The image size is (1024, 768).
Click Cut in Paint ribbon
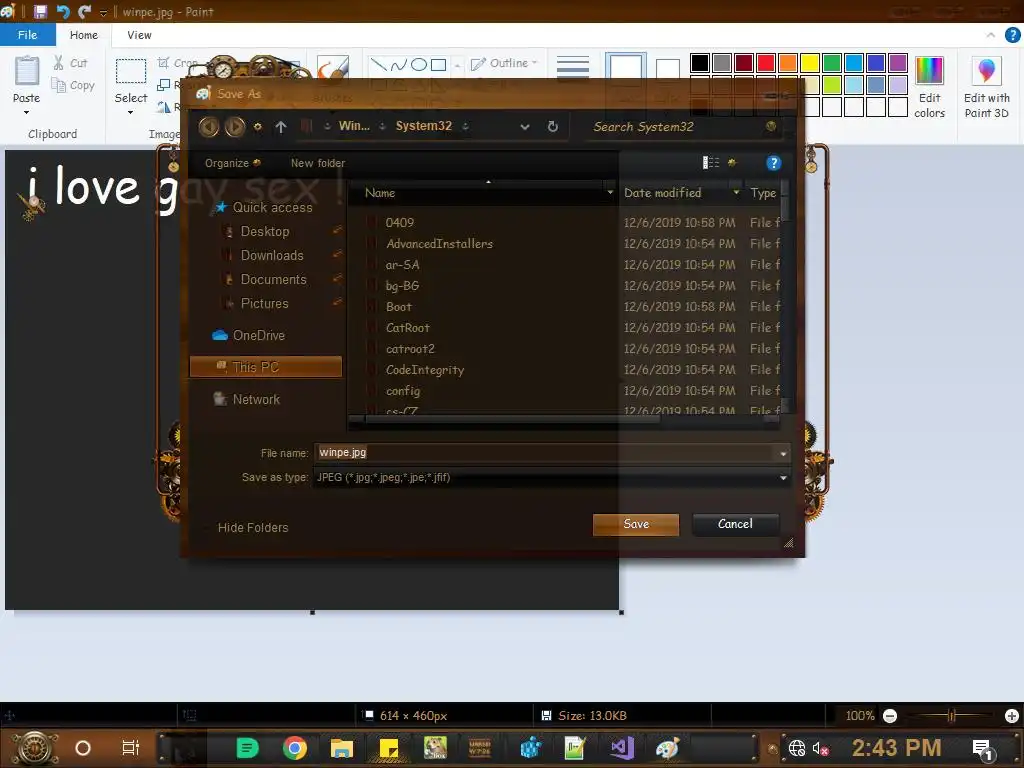71,63
